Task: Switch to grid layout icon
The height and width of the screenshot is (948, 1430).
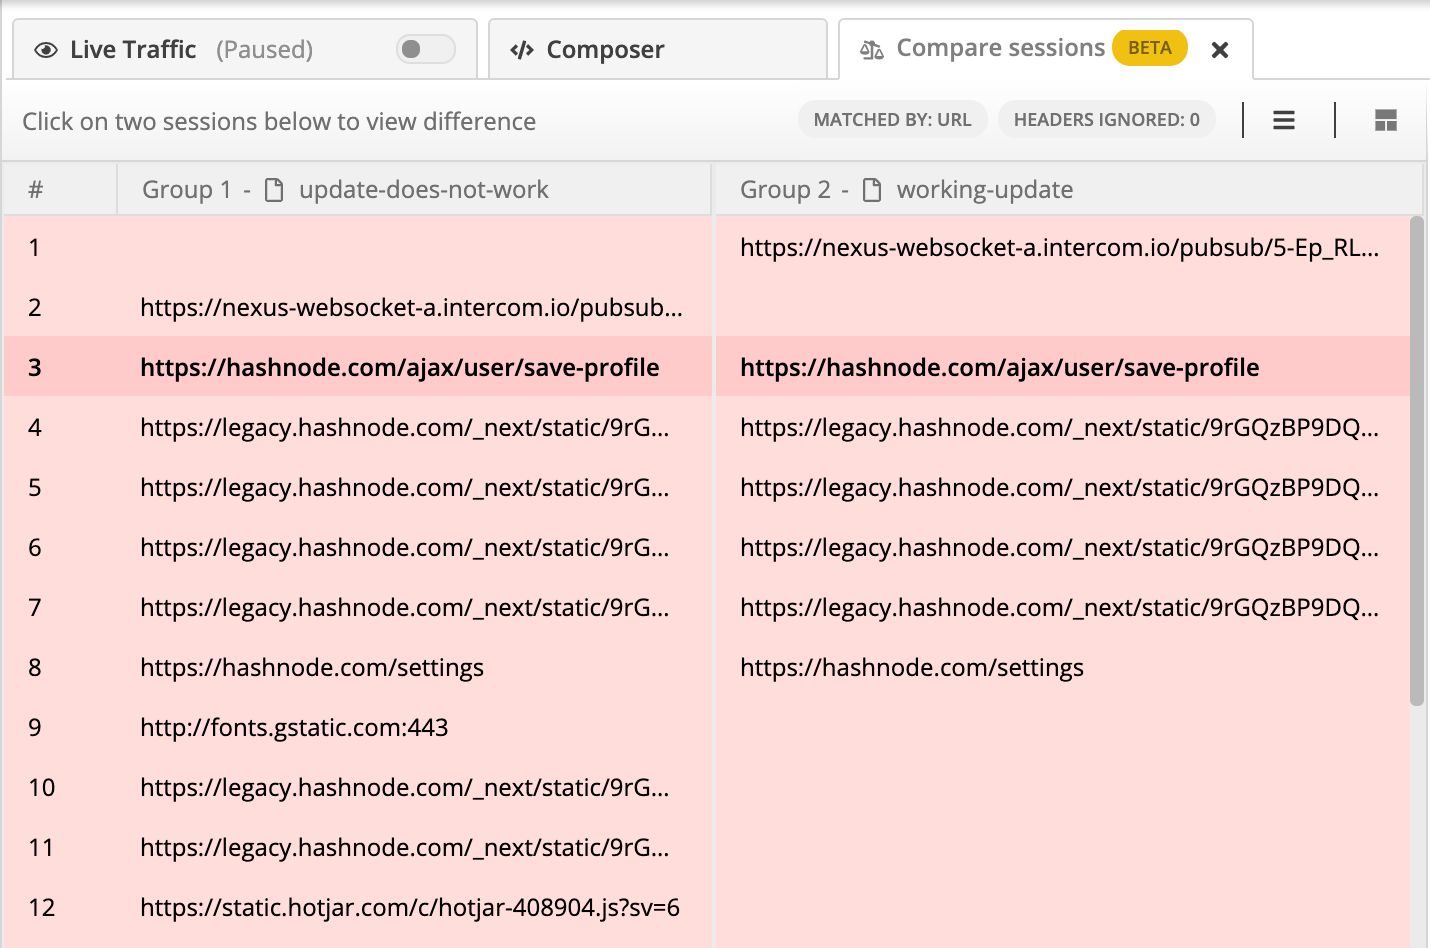Action: (1386, 121)
